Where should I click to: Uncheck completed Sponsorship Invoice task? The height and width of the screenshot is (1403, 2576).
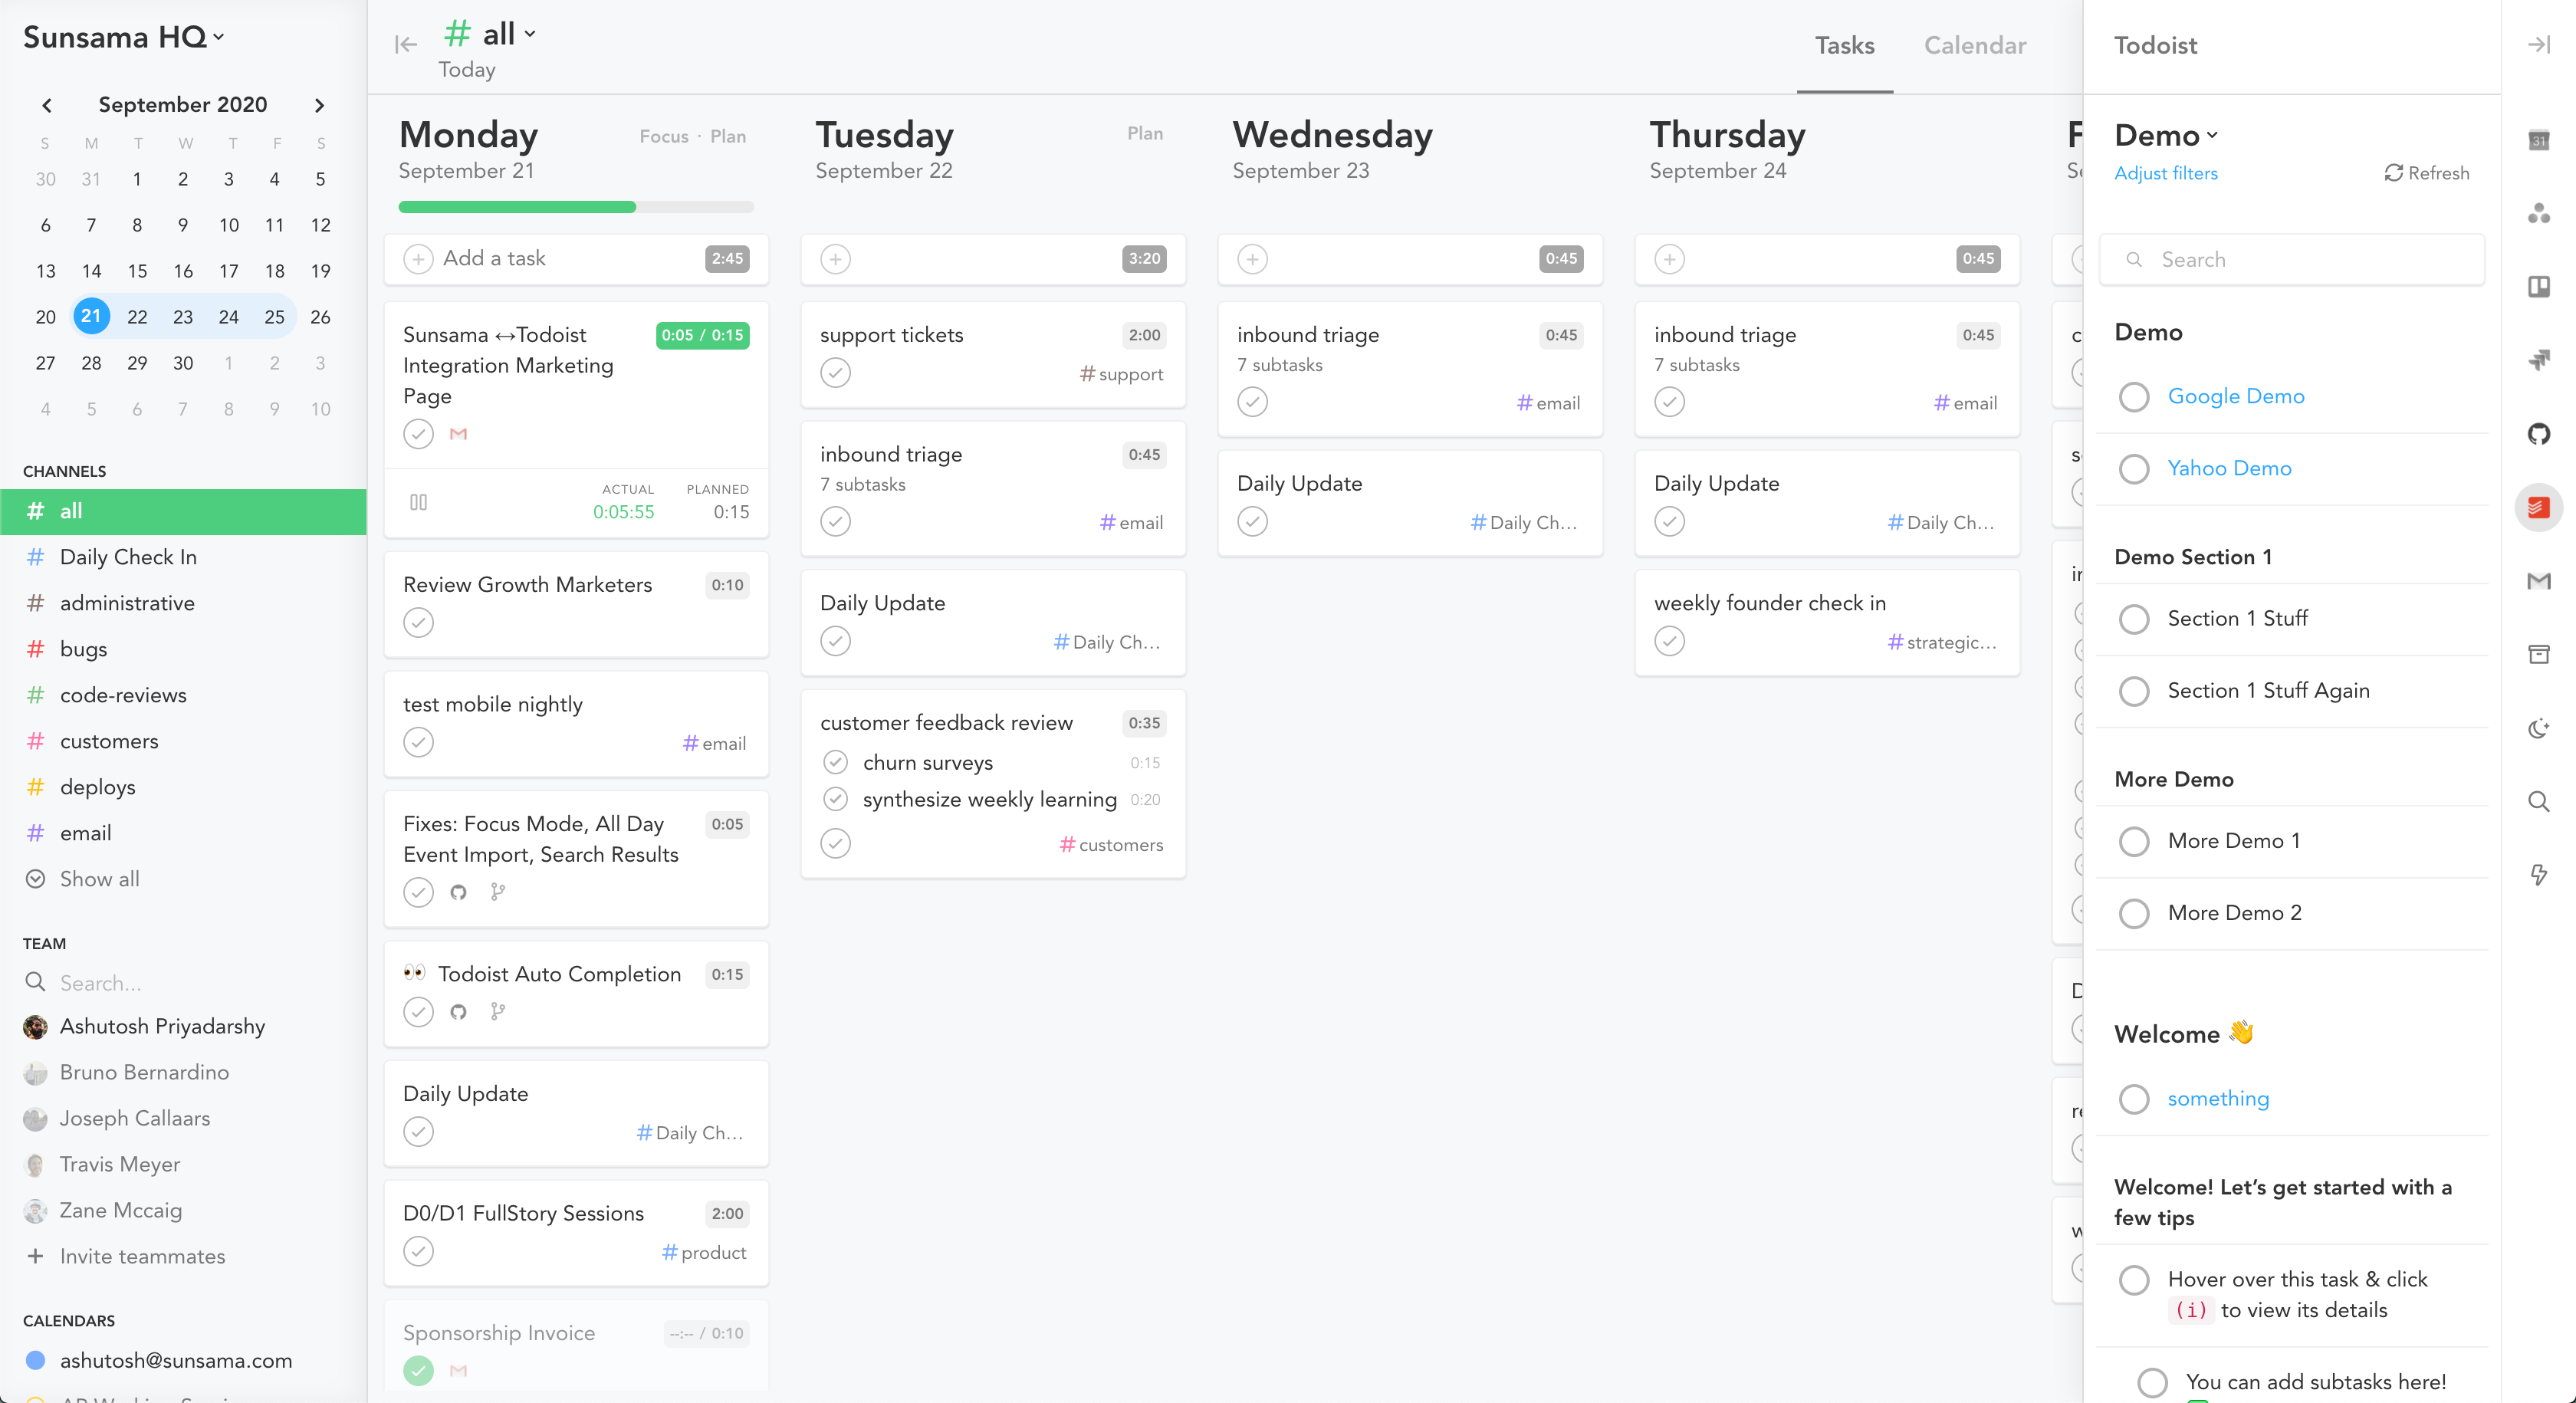click(x=418, y=1371)
